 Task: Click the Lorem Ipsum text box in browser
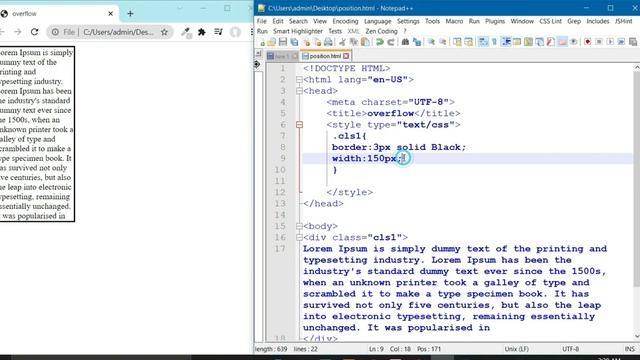coord(37,134)
